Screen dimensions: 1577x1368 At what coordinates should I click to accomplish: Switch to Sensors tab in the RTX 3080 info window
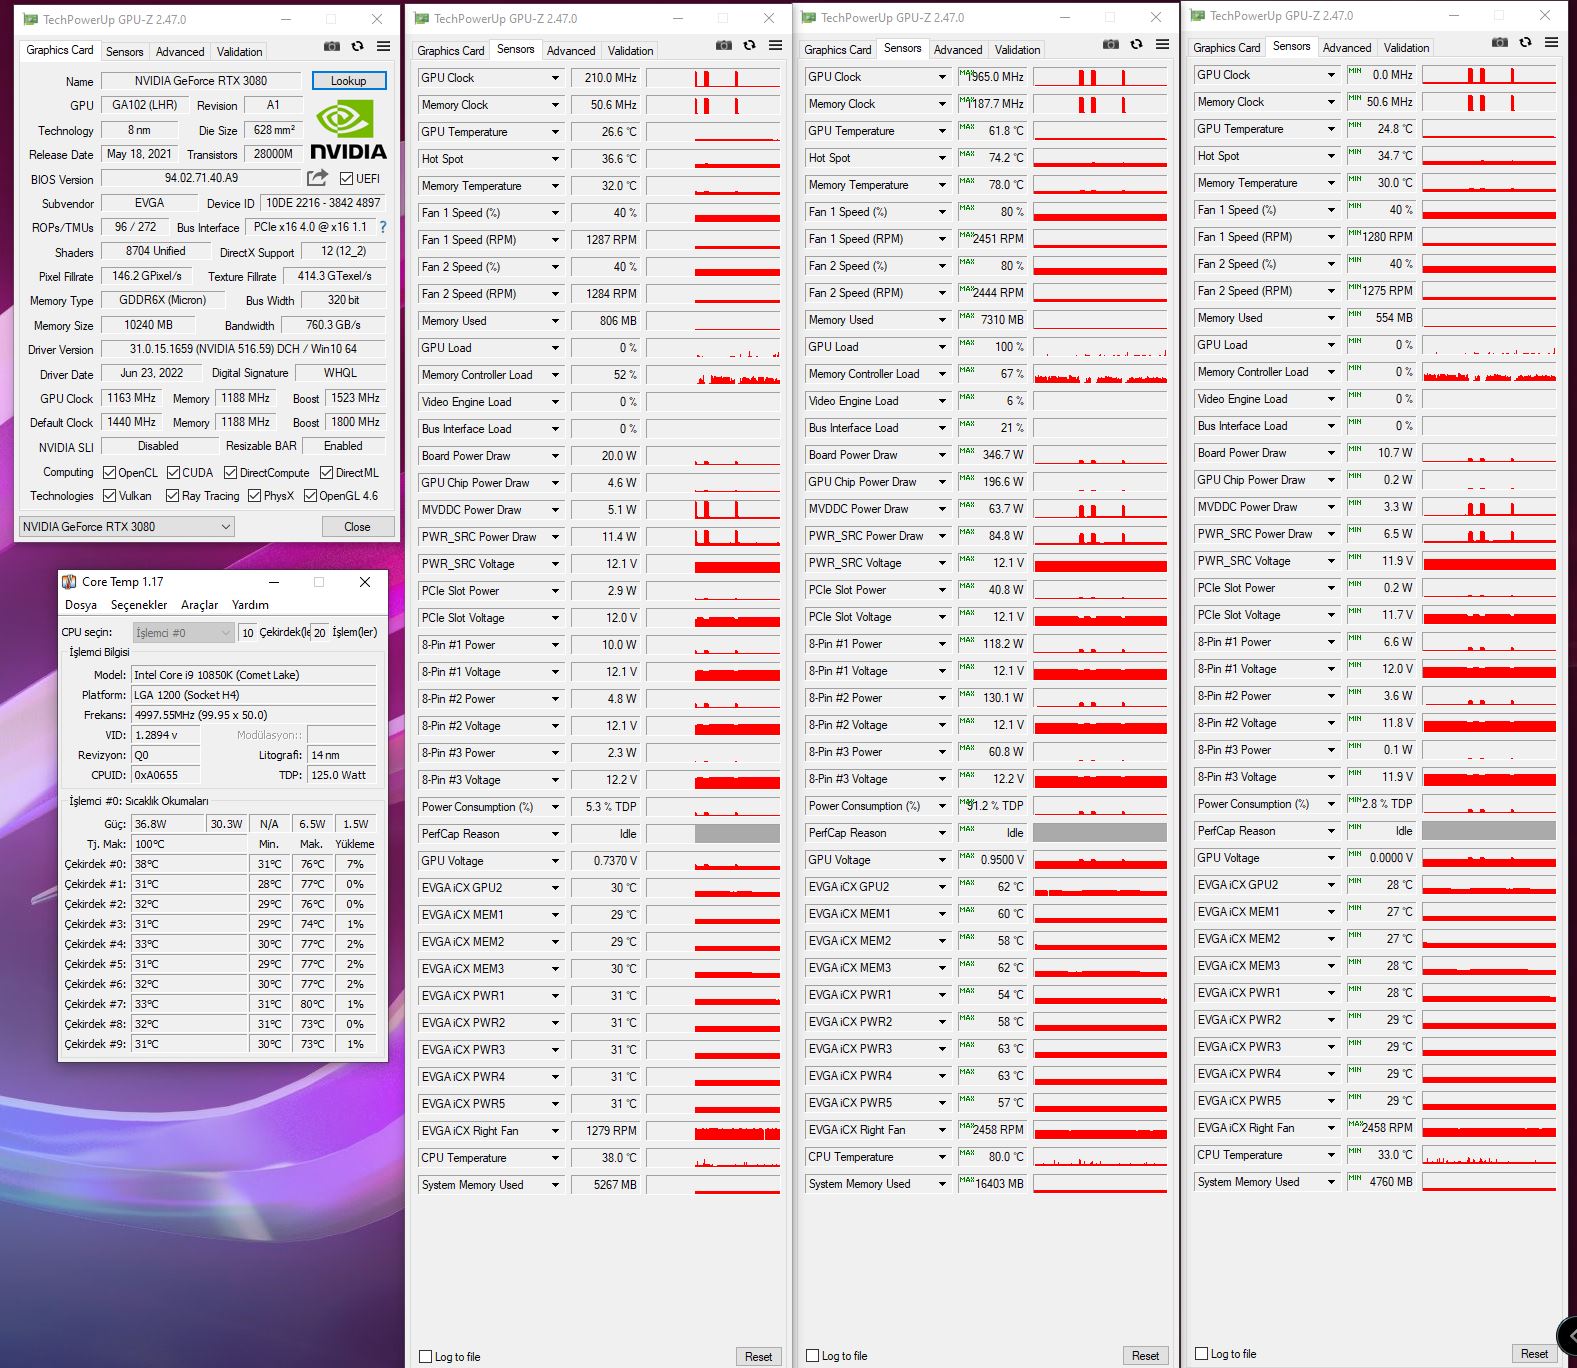pyautogui.click(x=125, y=52)
